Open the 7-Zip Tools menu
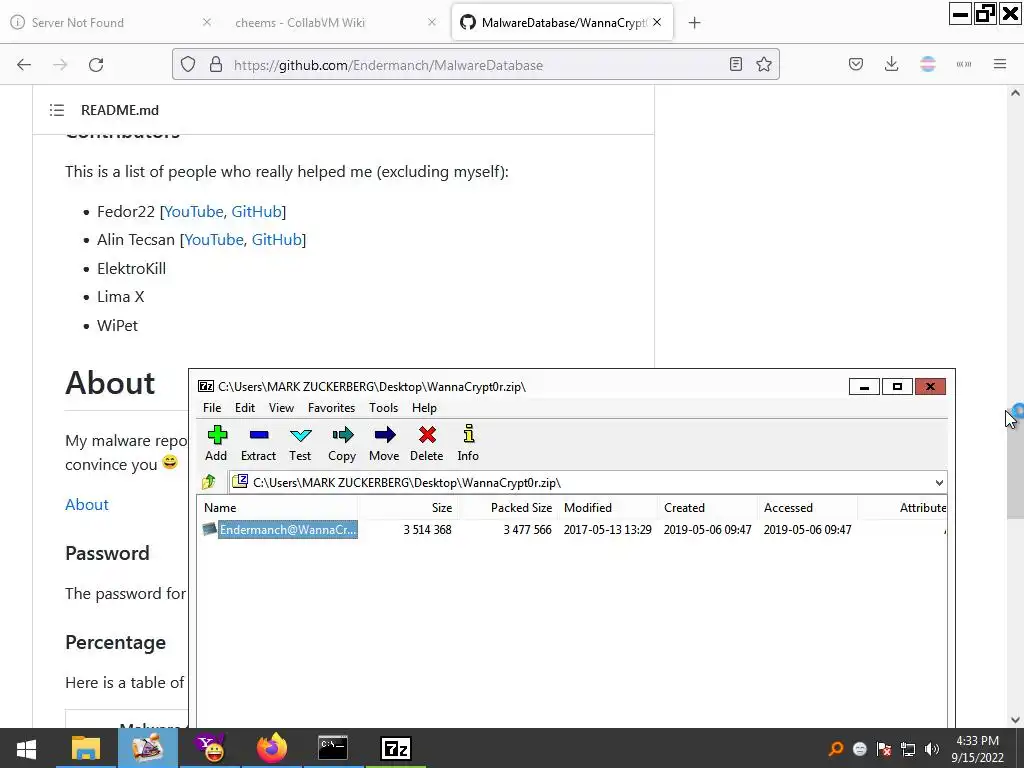 click(383, 408)
